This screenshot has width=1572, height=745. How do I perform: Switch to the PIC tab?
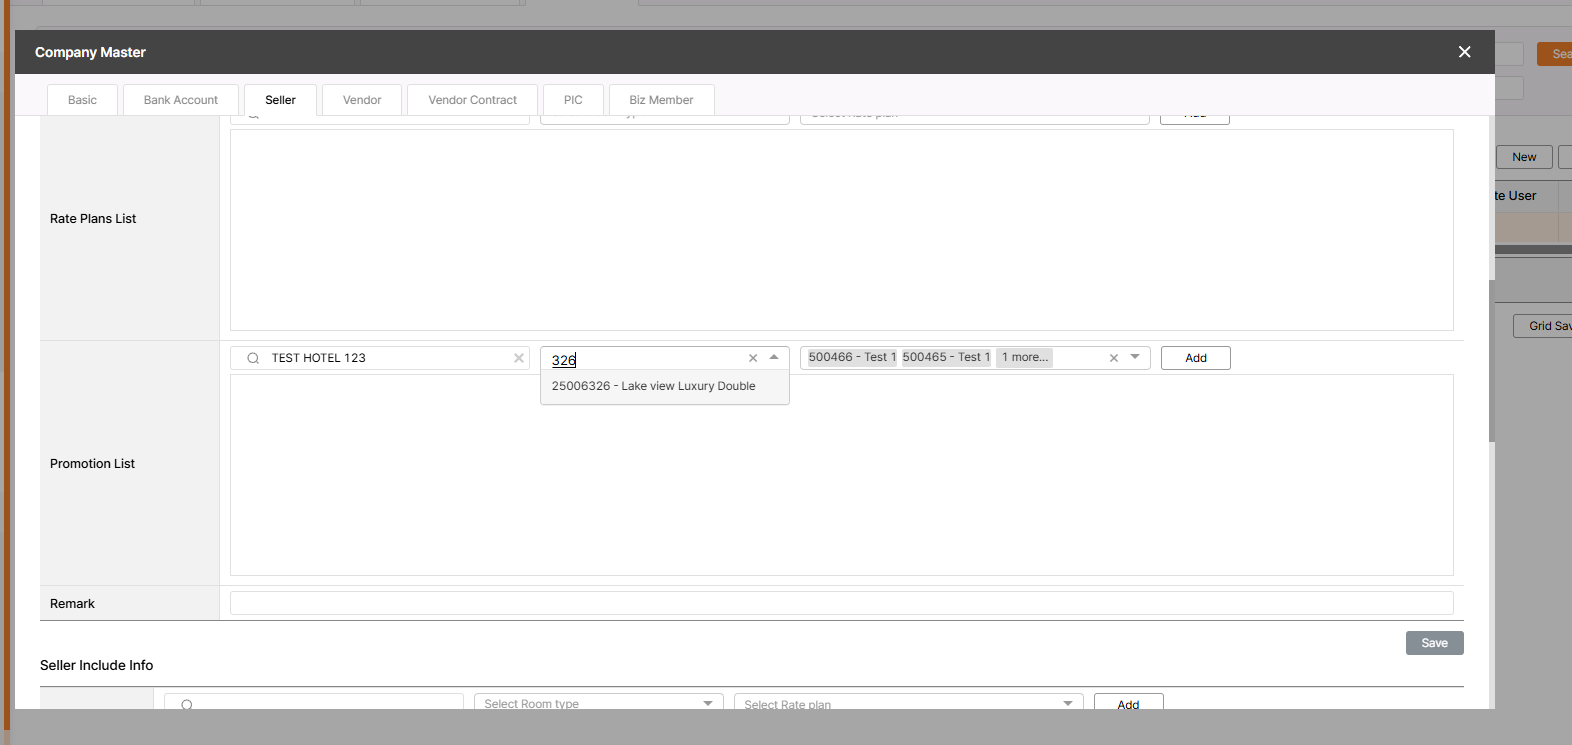[x=573, y=100]
